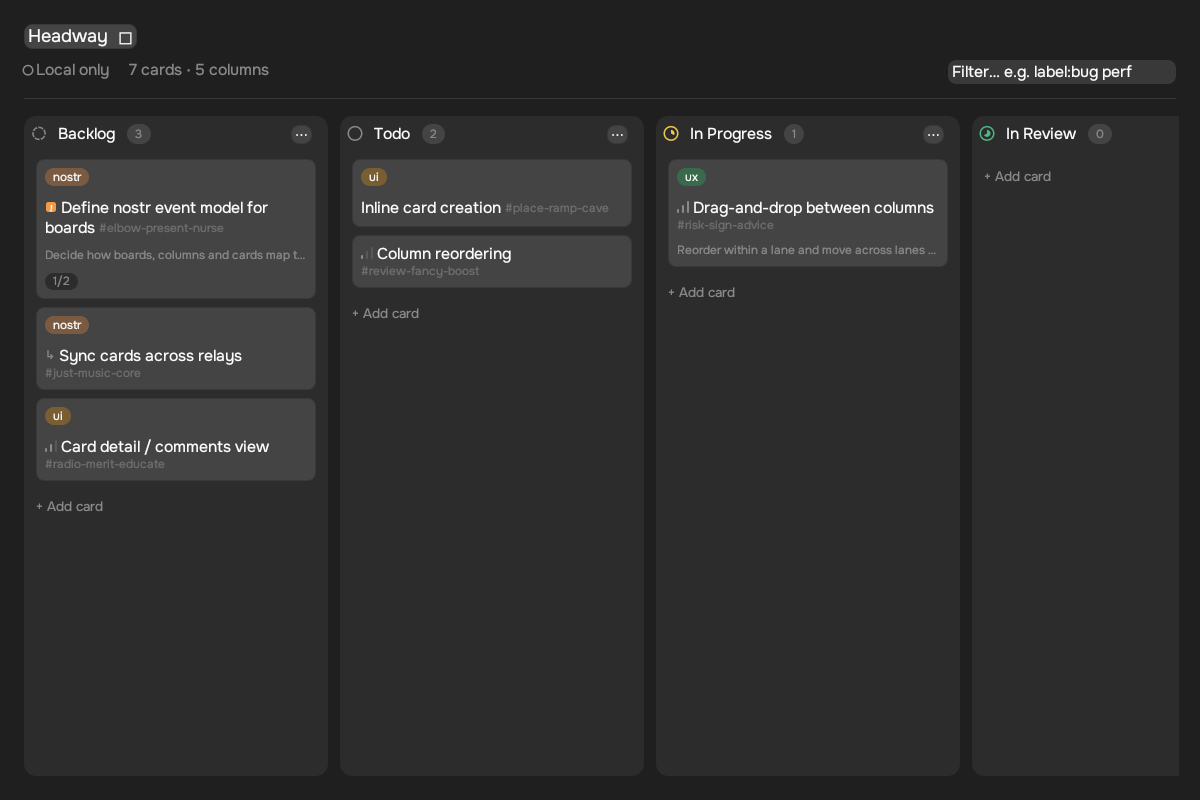Click the #radio-merit-educate card ID
Screen dimensions: 1200x800
(105, 465)
